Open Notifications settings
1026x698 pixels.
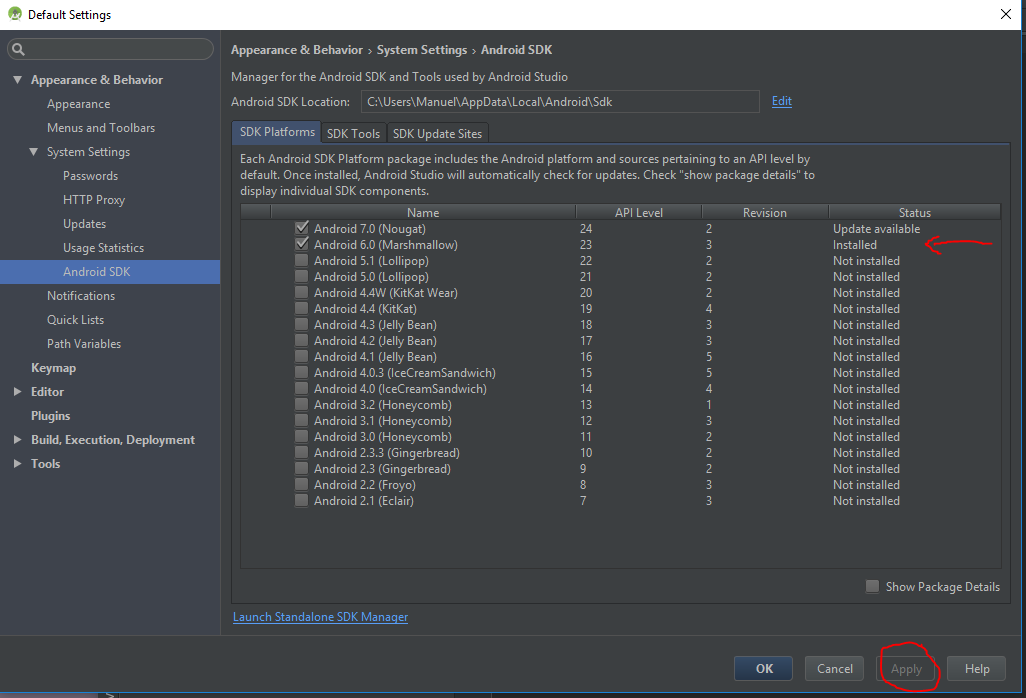[x=80, y=296]
